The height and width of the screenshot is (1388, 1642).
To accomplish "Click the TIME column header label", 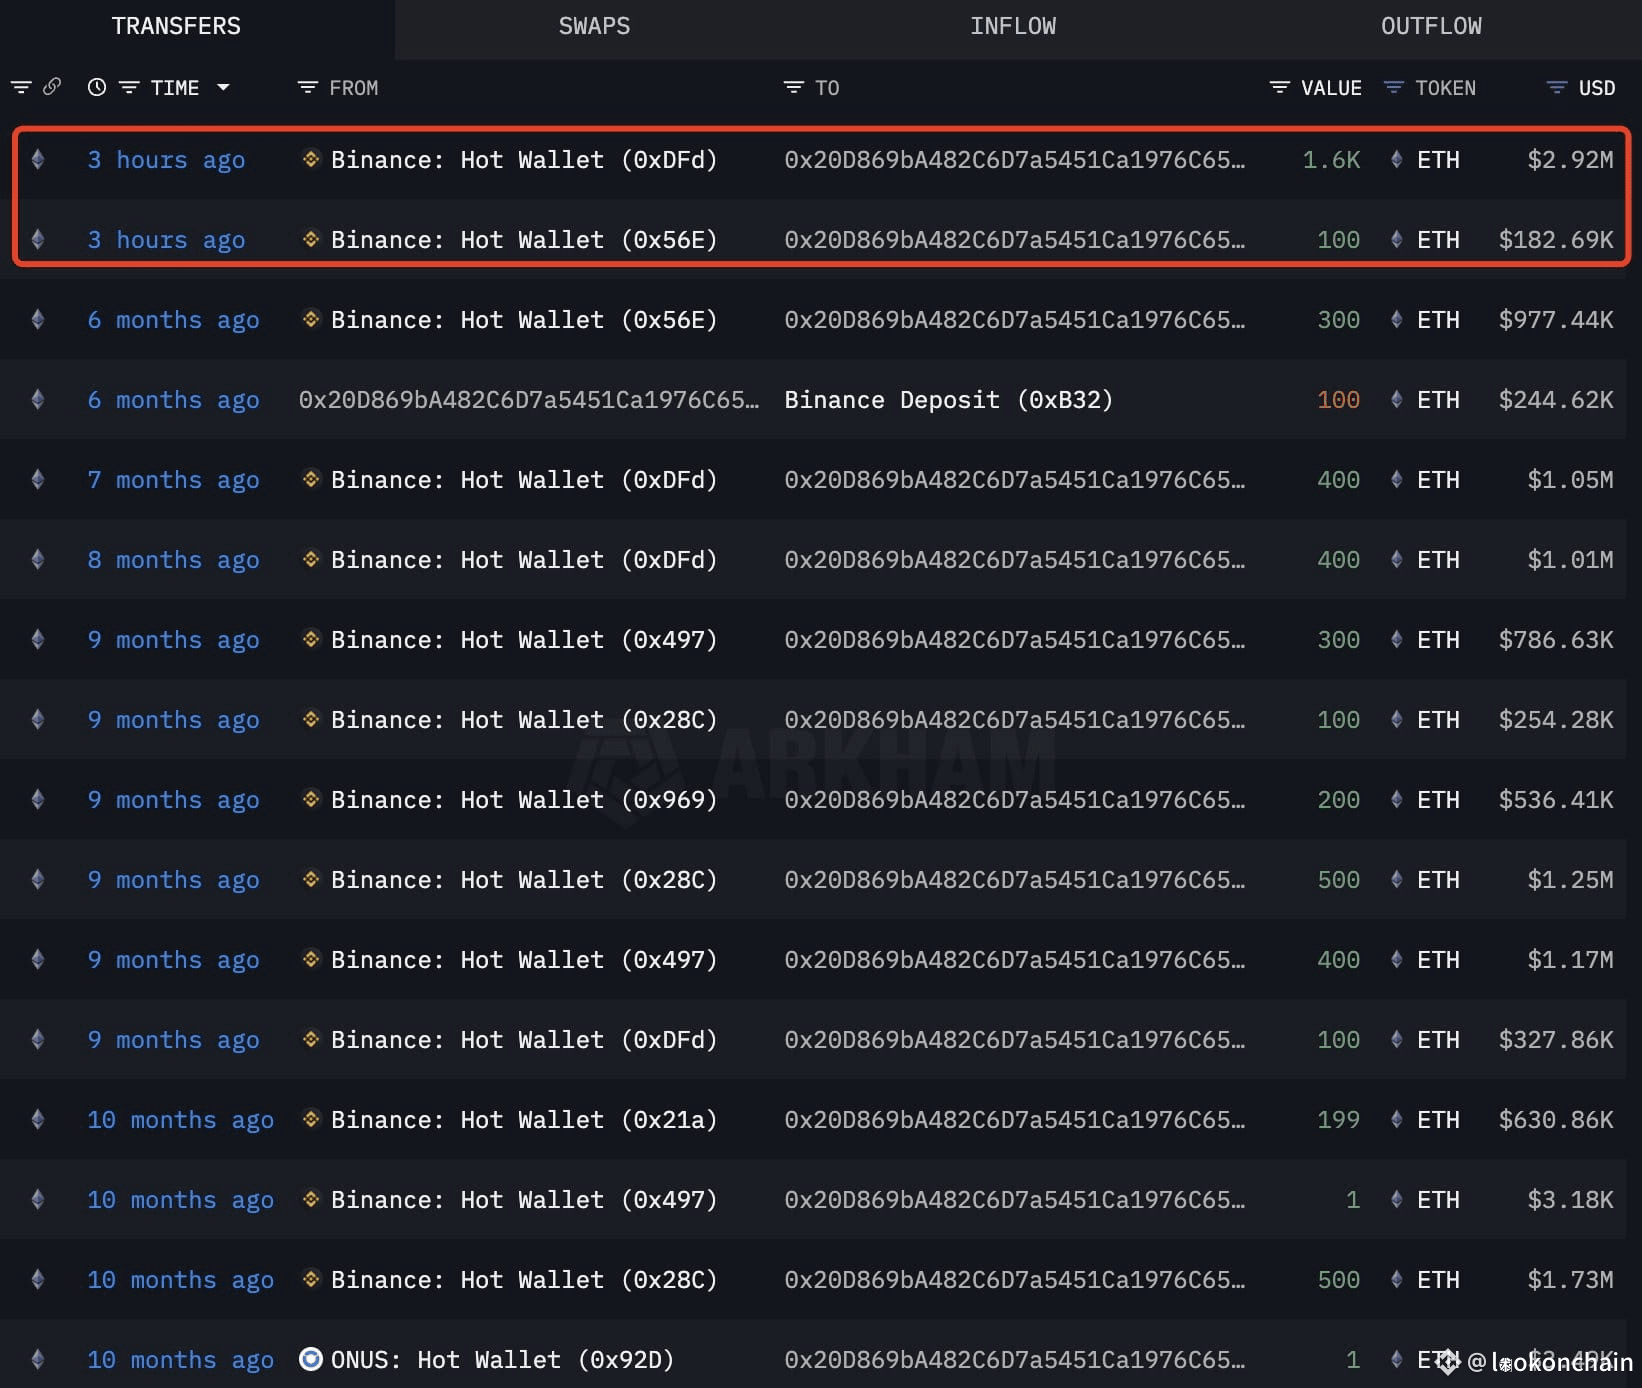I will click(175, 88).
